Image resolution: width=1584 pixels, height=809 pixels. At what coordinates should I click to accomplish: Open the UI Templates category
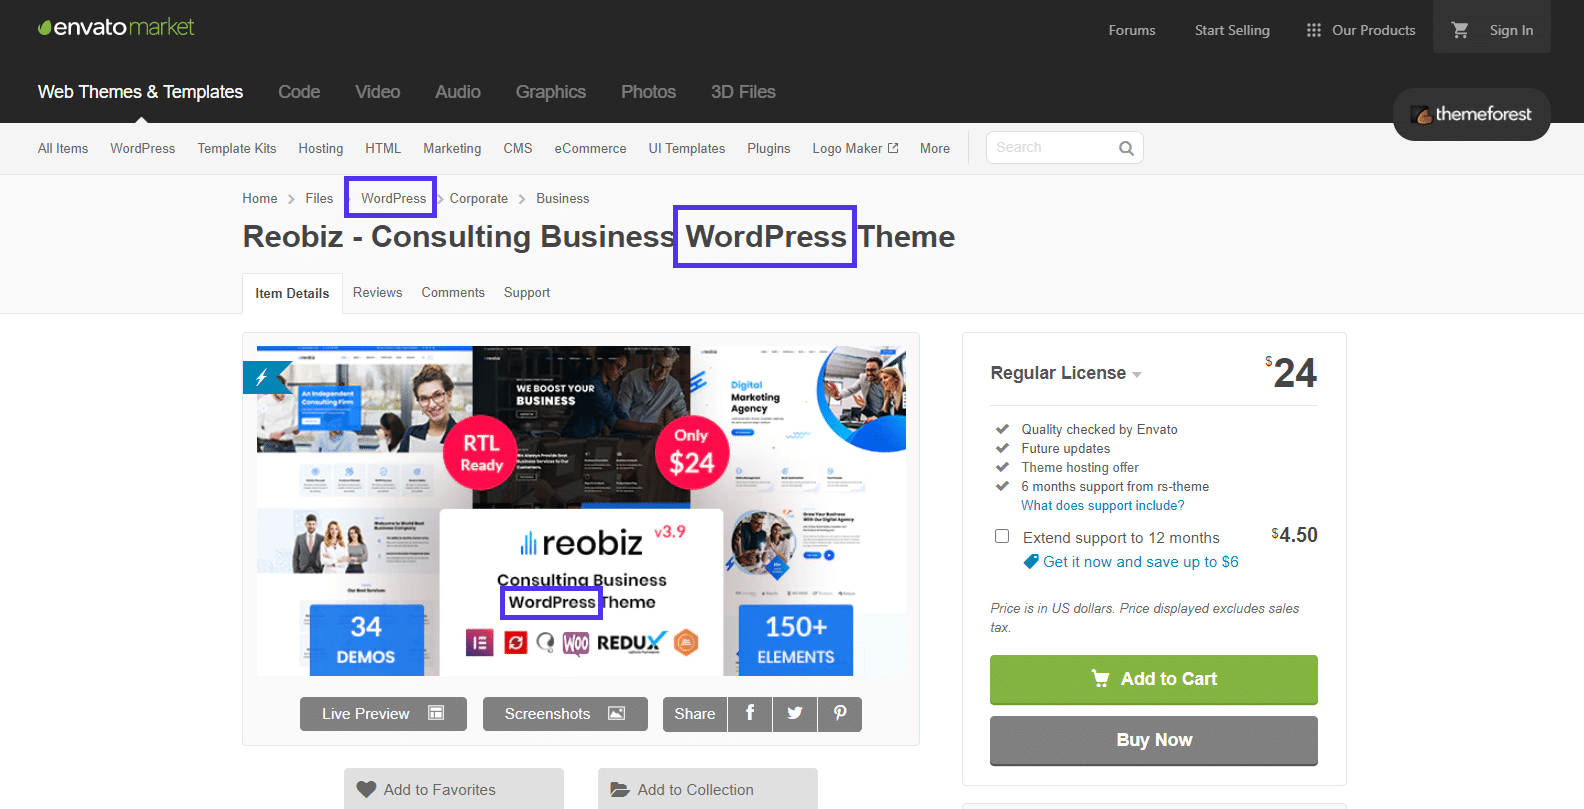coord(687,148)
